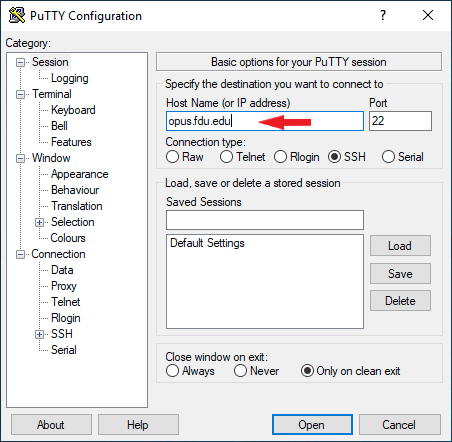Screen dimensions: 452x442
Task: Click the question mark help icon
Action: (x=383, y=15)
